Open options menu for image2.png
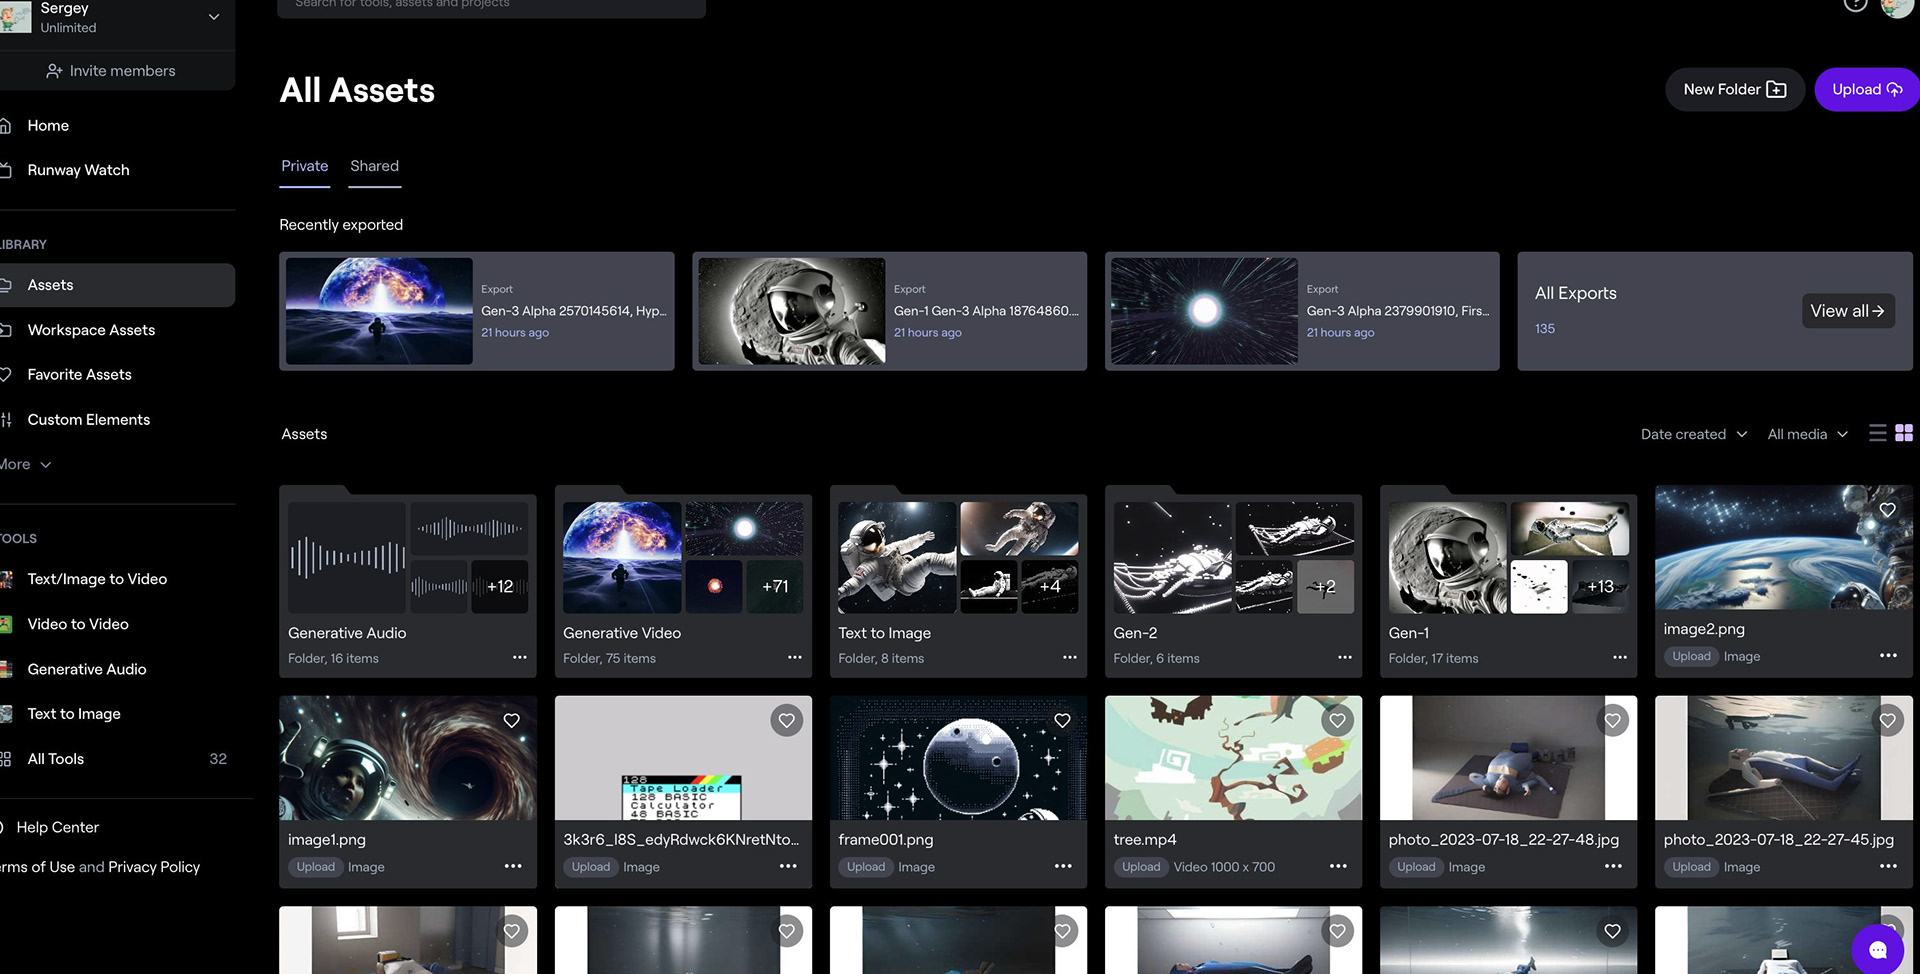The width and height of the screenshot is (1920, 974). coord(1888,655)
